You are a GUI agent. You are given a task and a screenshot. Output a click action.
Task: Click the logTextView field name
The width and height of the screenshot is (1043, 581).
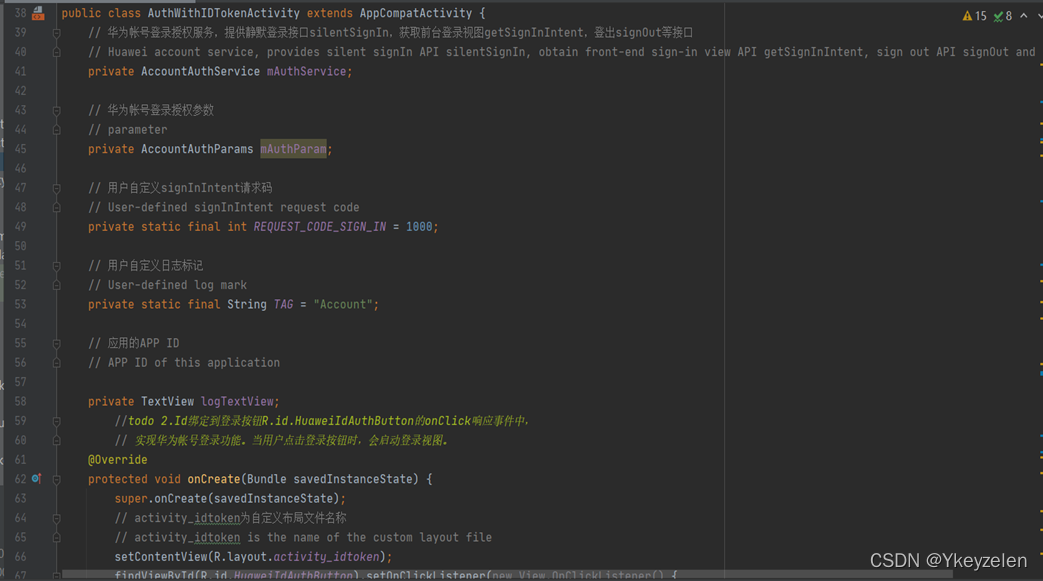pos(237,401)
